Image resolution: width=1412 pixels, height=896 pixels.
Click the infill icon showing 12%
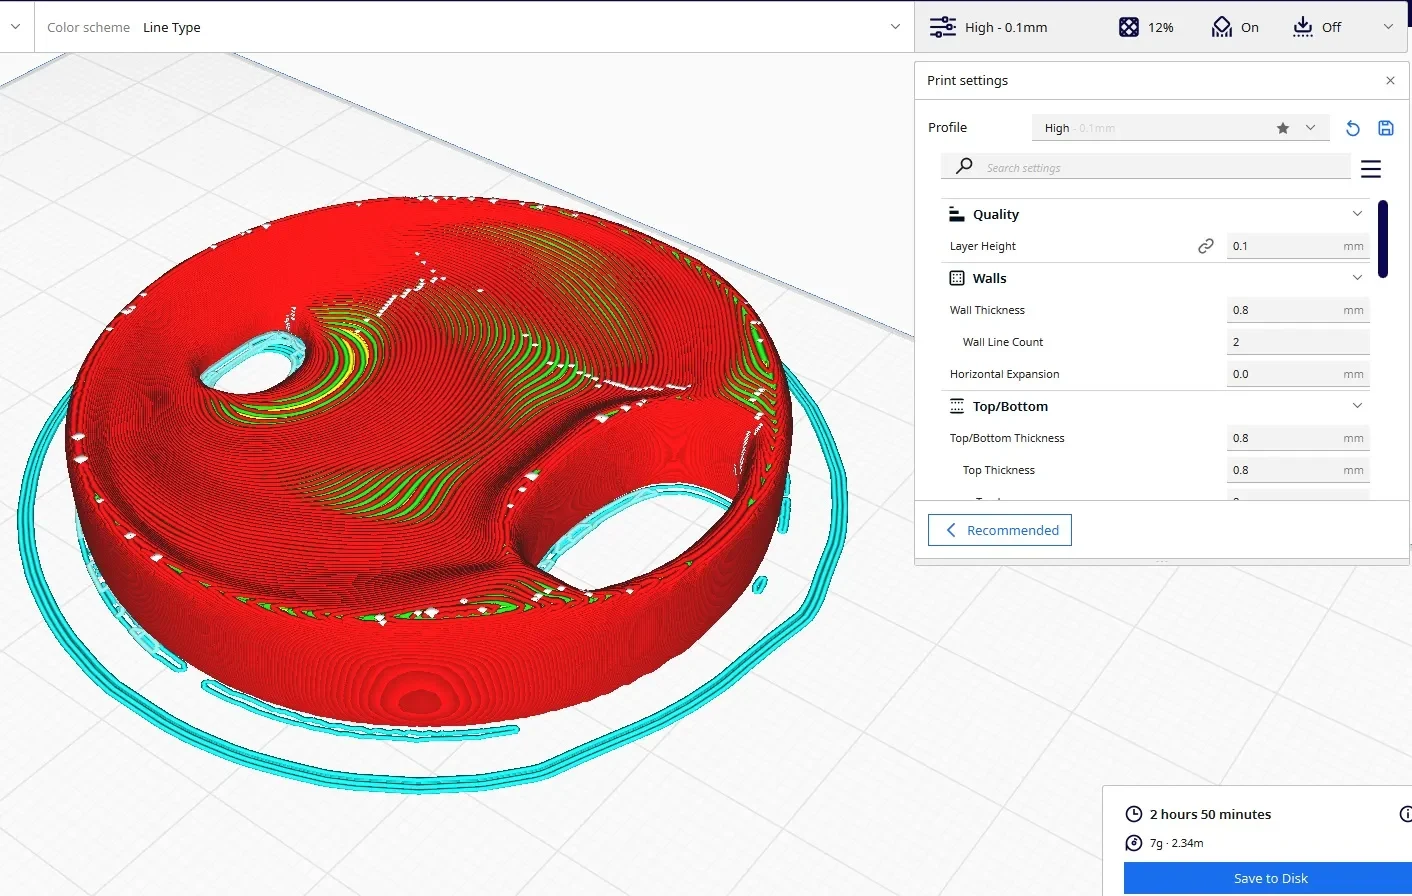click(x=1129, y=27)
